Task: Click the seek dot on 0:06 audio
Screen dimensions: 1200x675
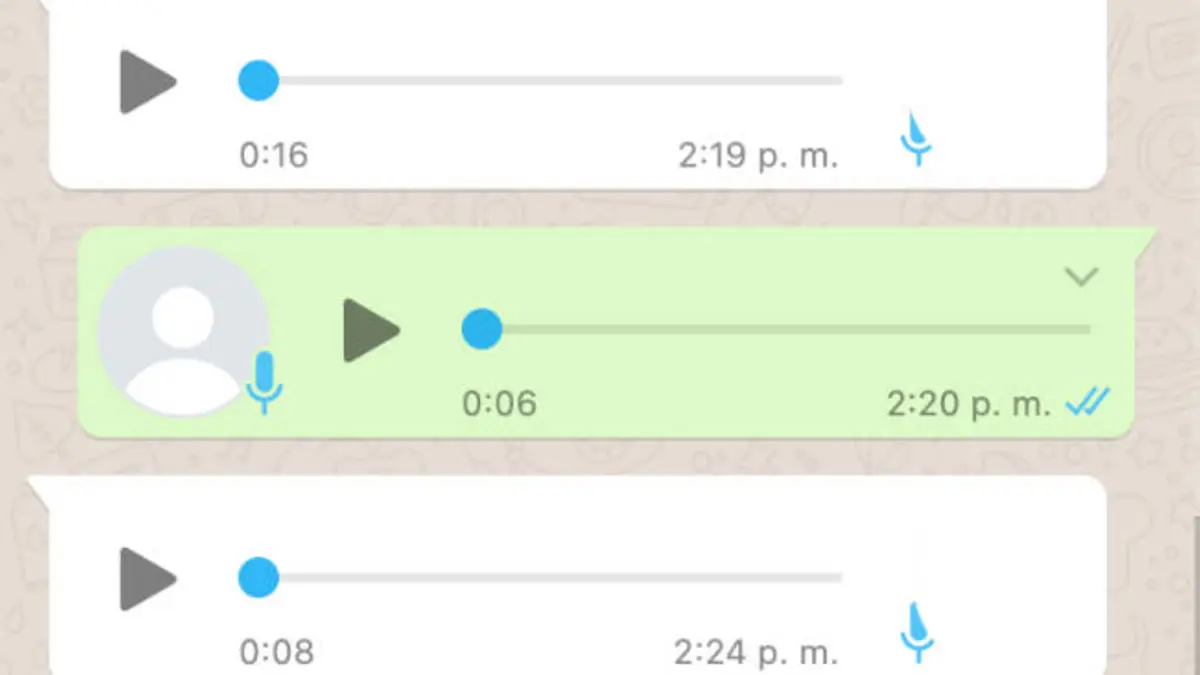Action: [x=482, y=329]
